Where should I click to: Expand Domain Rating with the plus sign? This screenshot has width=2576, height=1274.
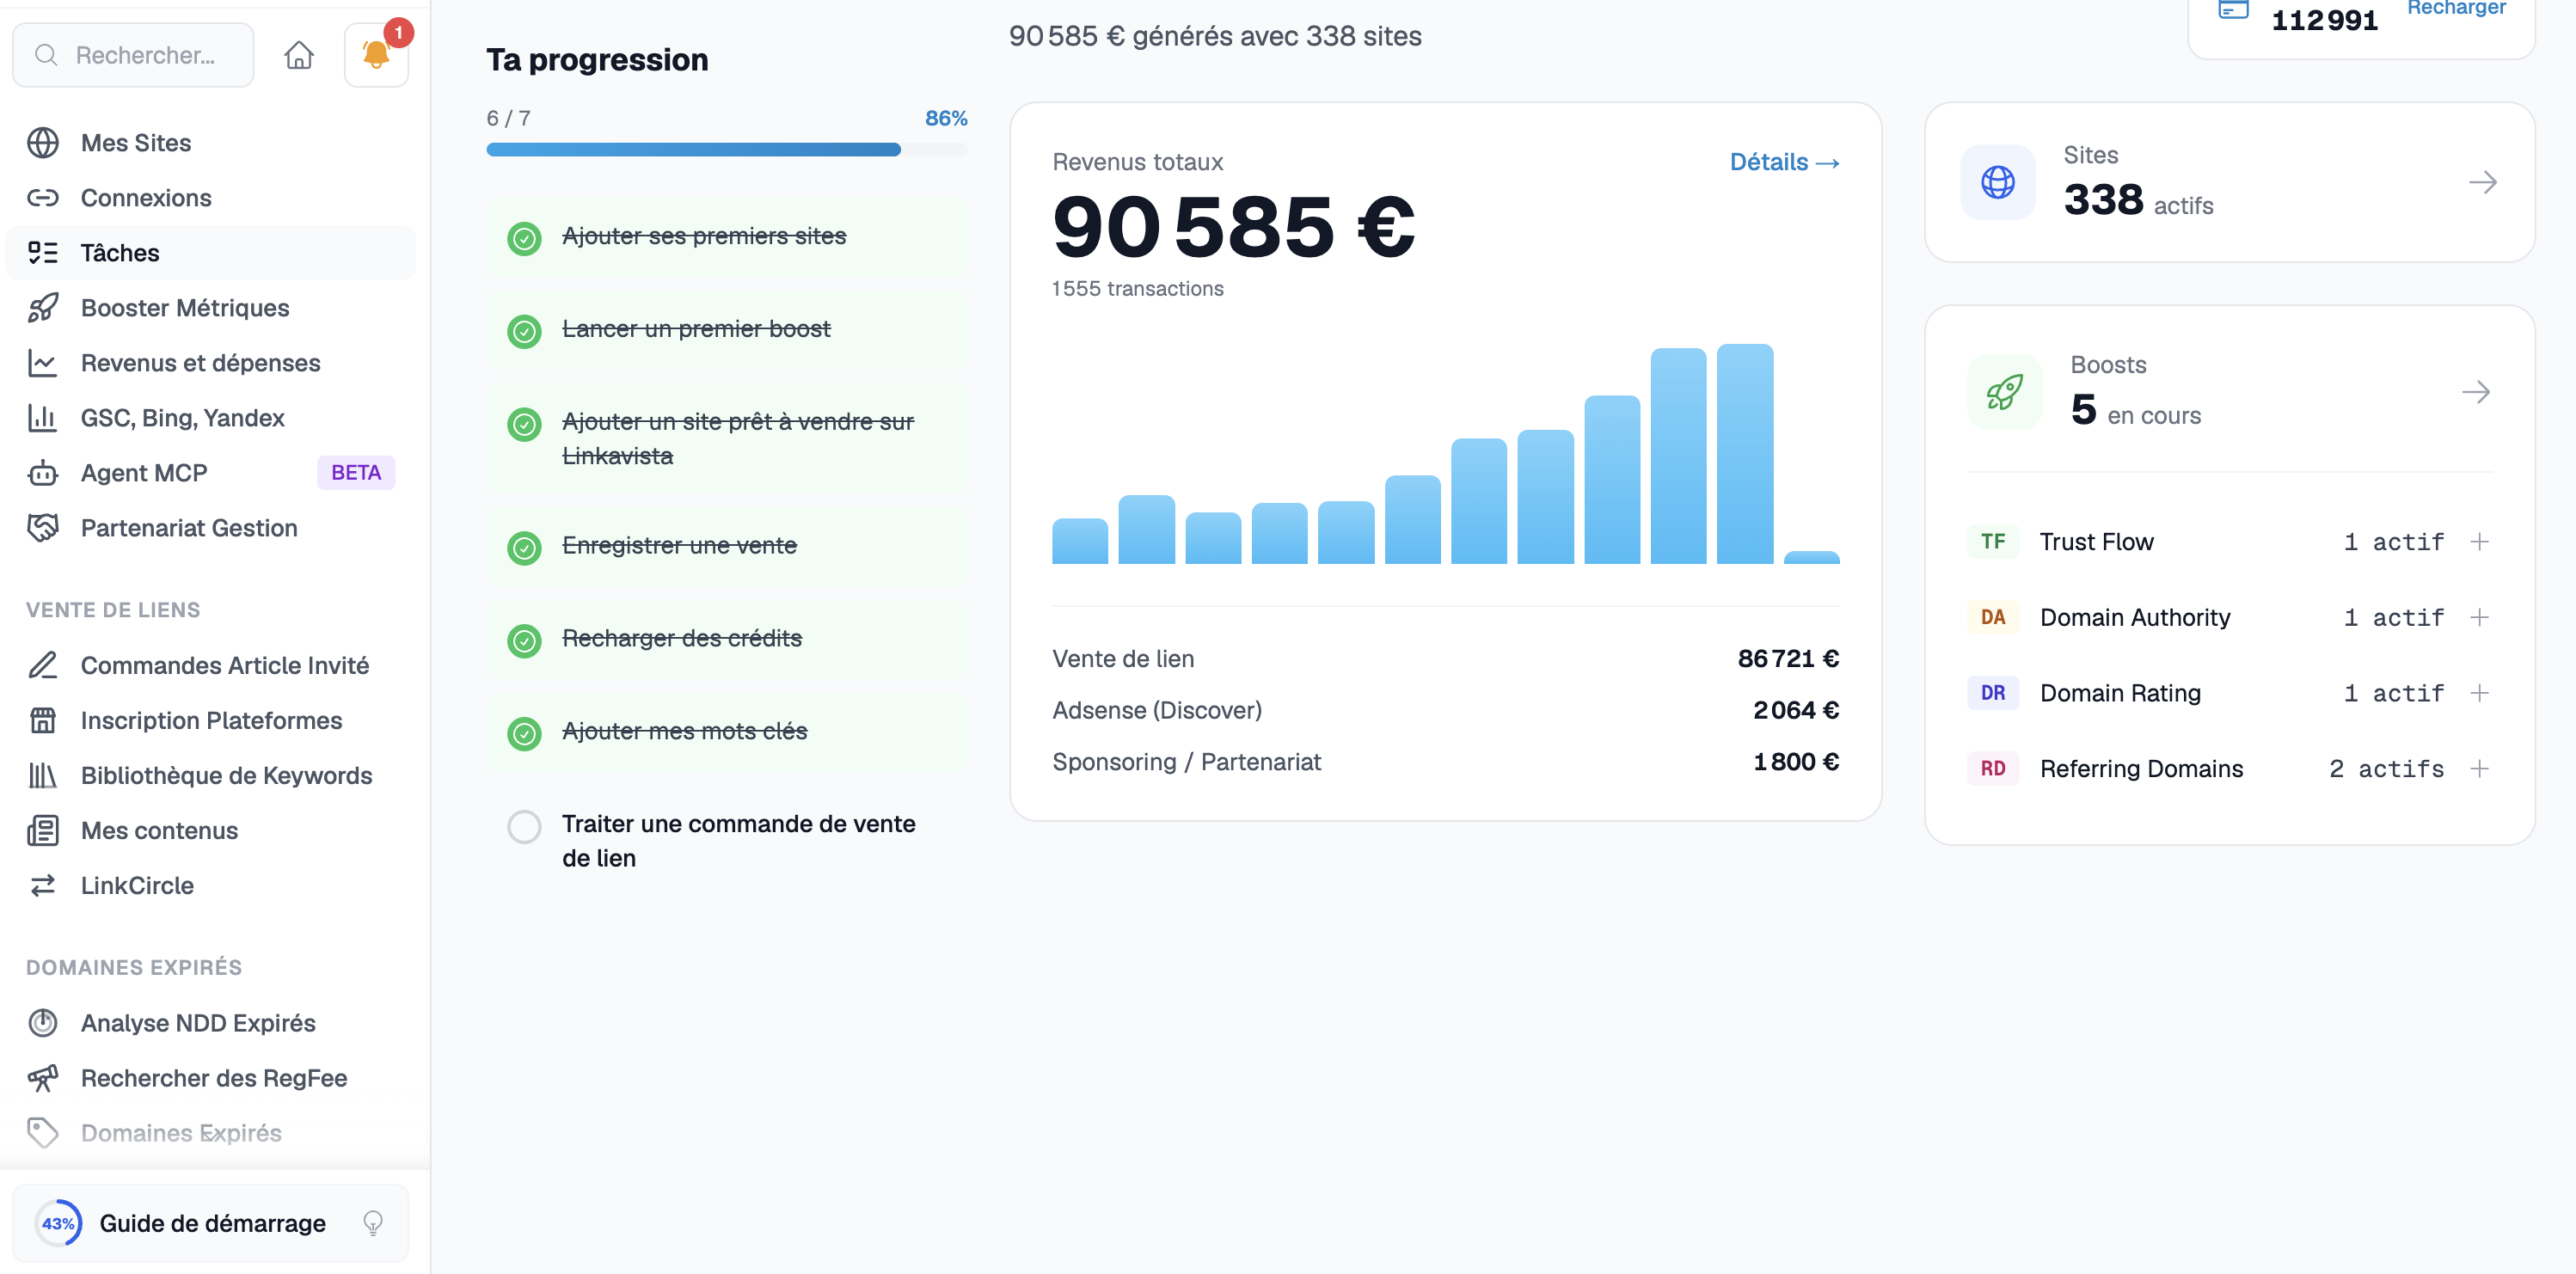click(x=2479, y=693)
